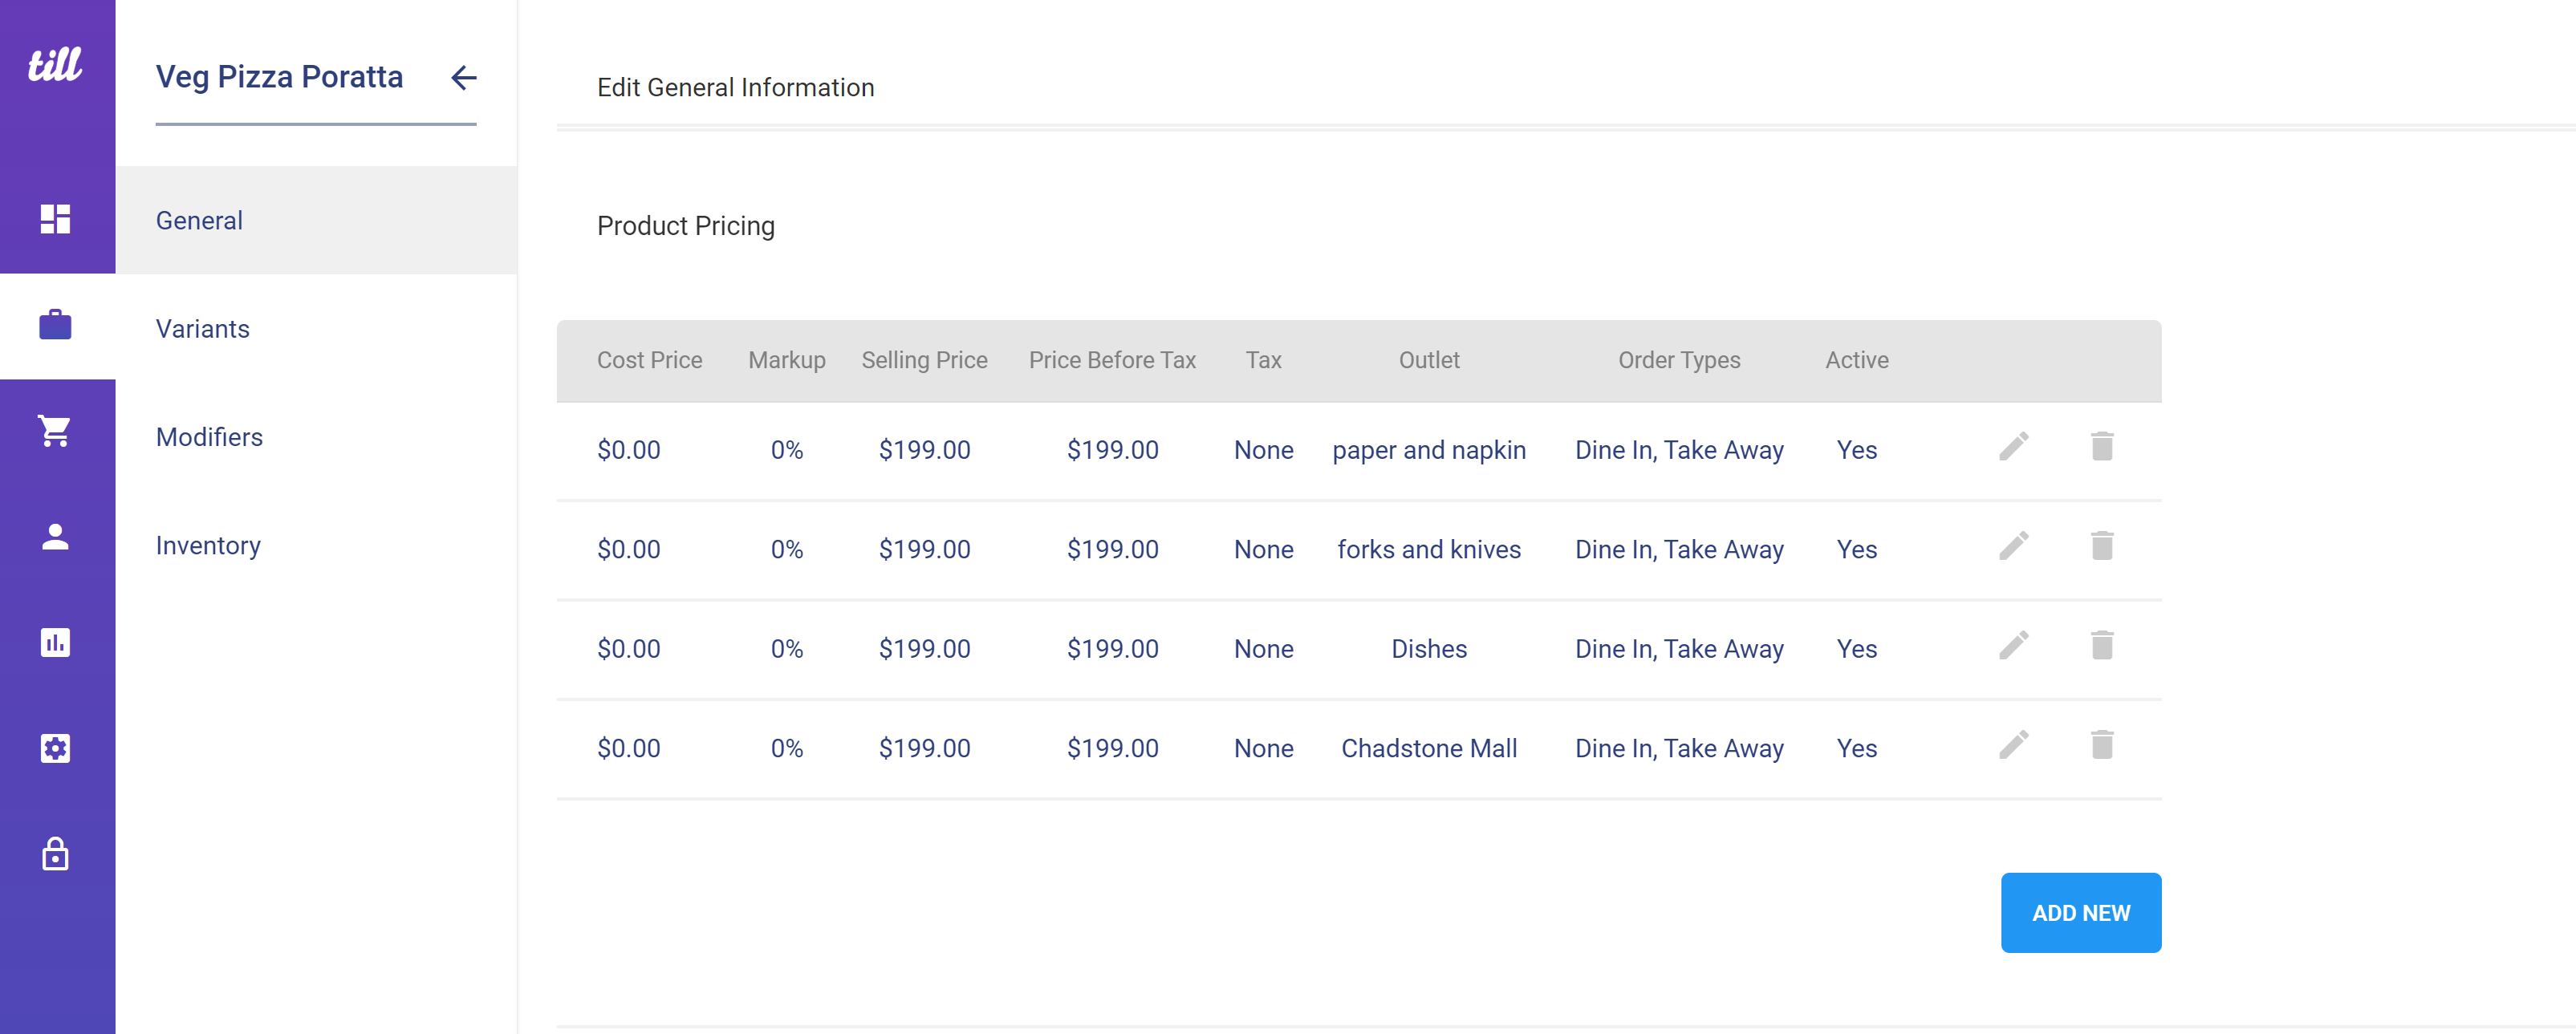This screenshot has height=1034, width=2576.
Task: Click the Product Pricing heading
Action: 686,226
